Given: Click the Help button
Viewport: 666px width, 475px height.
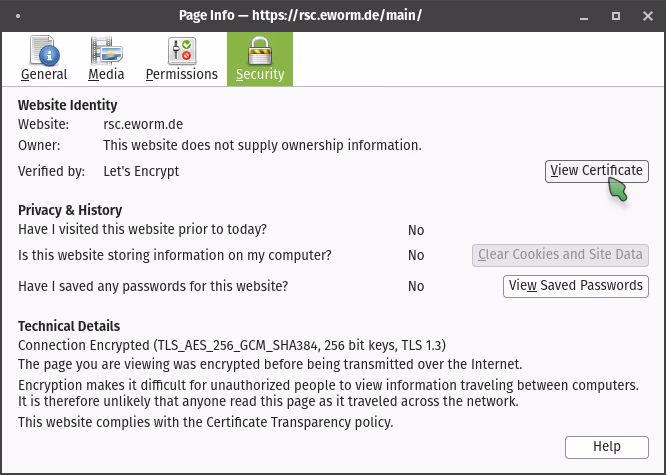Looking at the screenshot, I should (606, 447).
